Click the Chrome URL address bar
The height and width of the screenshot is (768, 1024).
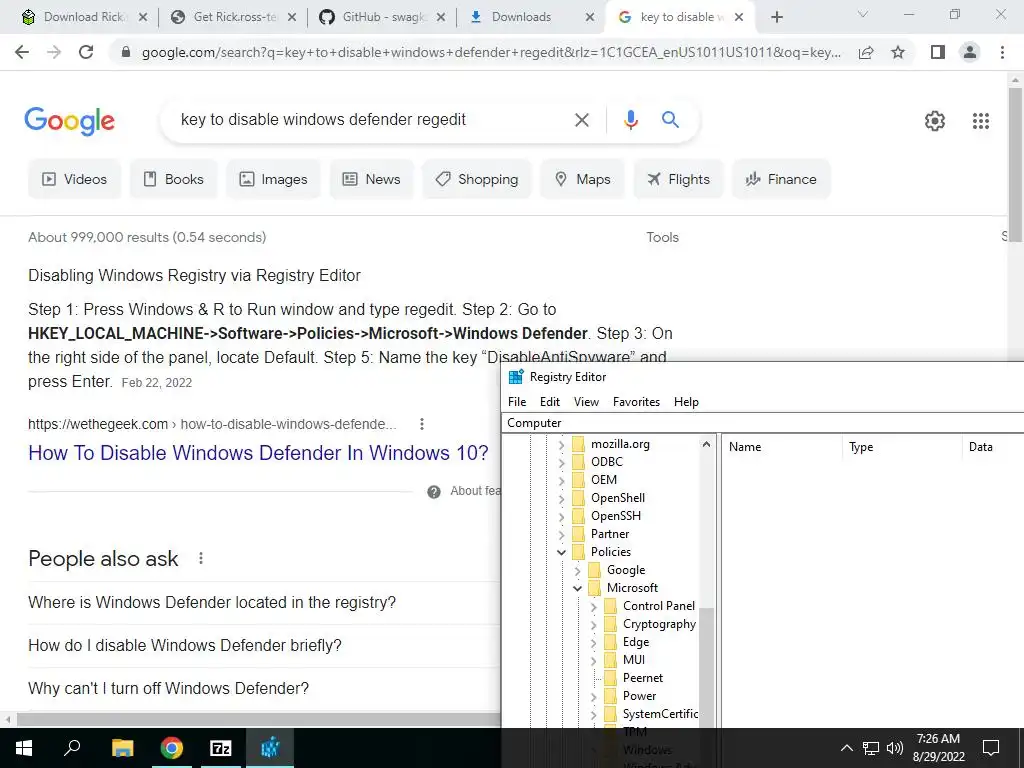click(491, 52)
